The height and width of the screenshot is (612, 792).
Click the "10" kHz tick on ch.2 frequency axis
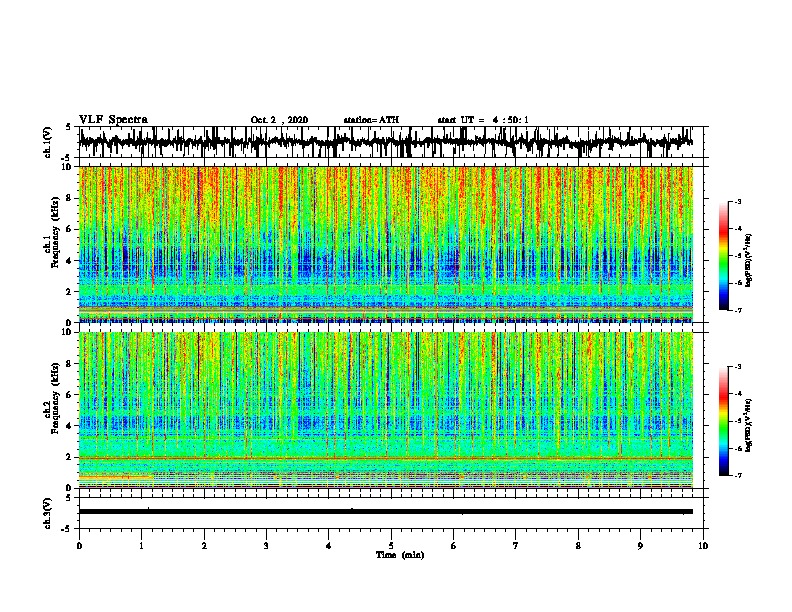[x=68, y=332]
